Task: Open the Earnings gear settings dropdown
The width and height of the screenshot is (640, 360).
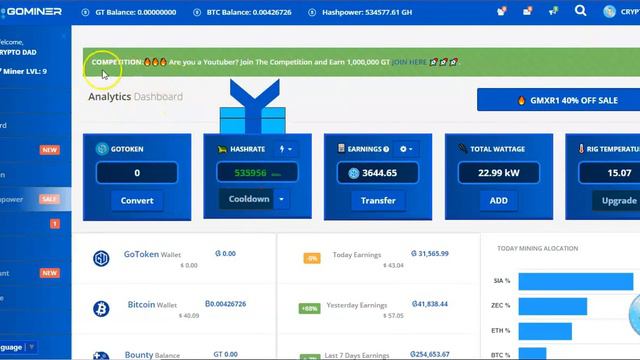Action: [x=406, y=149]
